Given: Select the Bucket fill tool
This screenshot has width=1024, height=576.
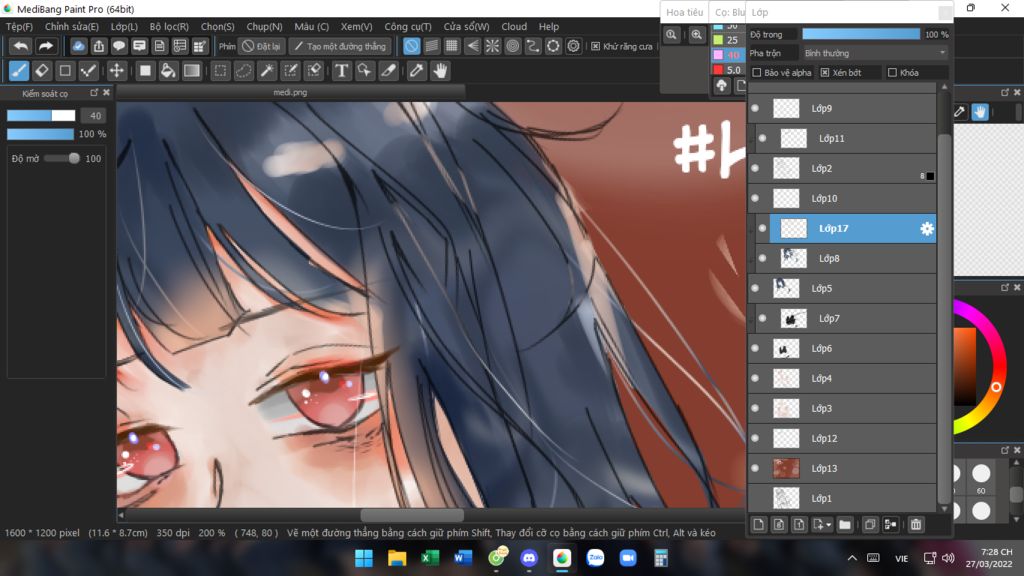Looking at the screenshot, I should click(168, 71).
